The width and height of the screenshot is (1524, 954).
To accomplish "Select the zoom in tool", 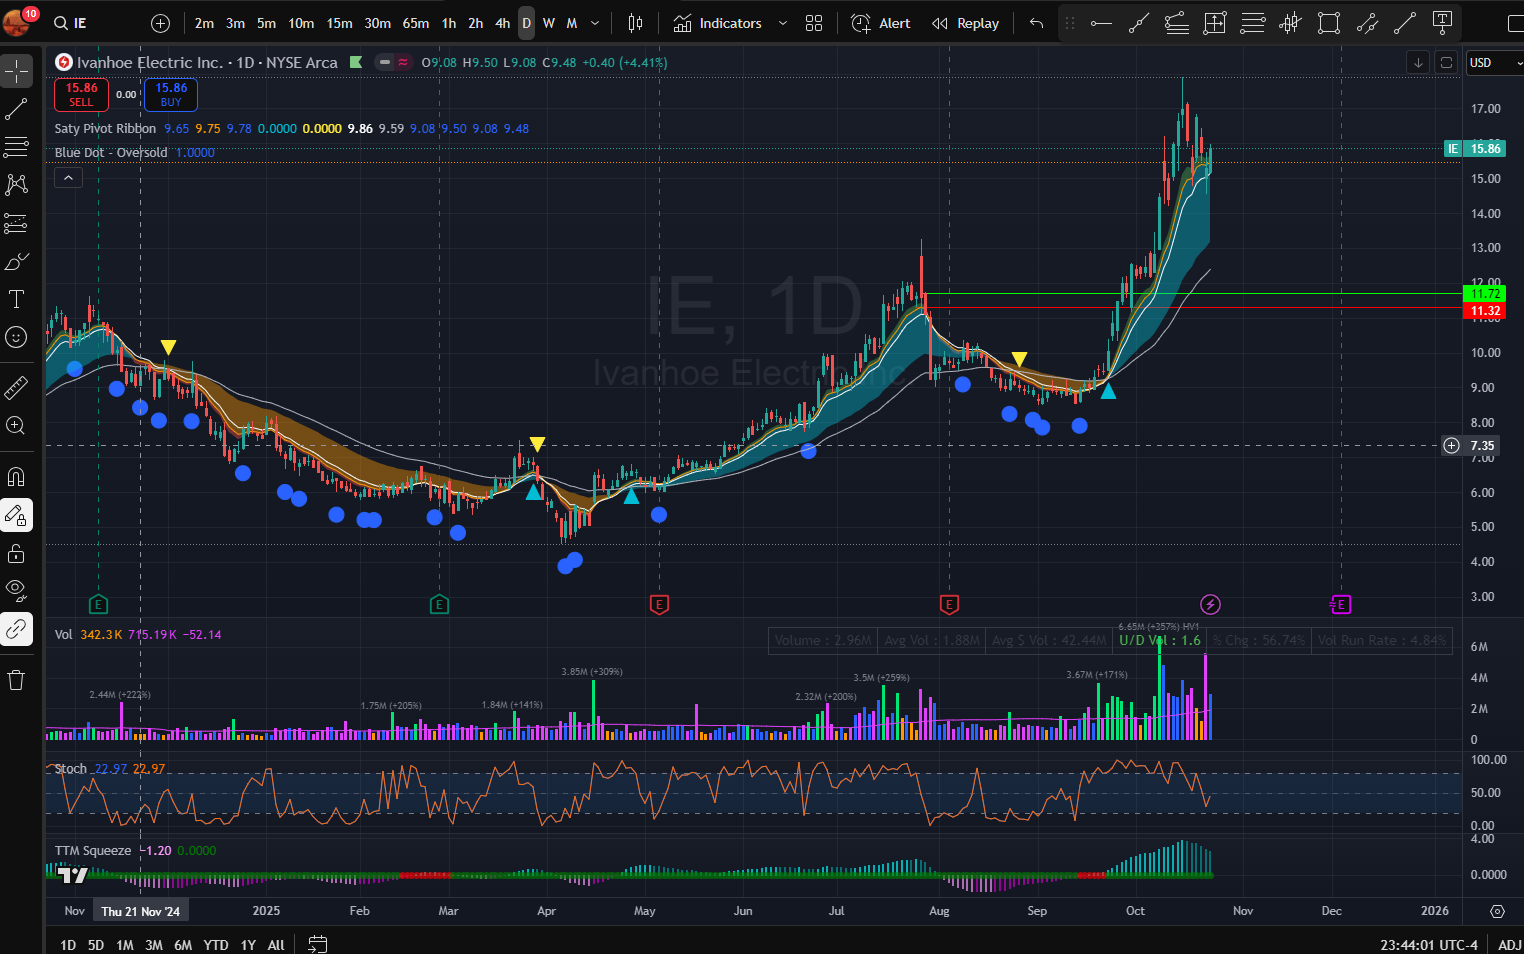I will [x=16, y=425].
